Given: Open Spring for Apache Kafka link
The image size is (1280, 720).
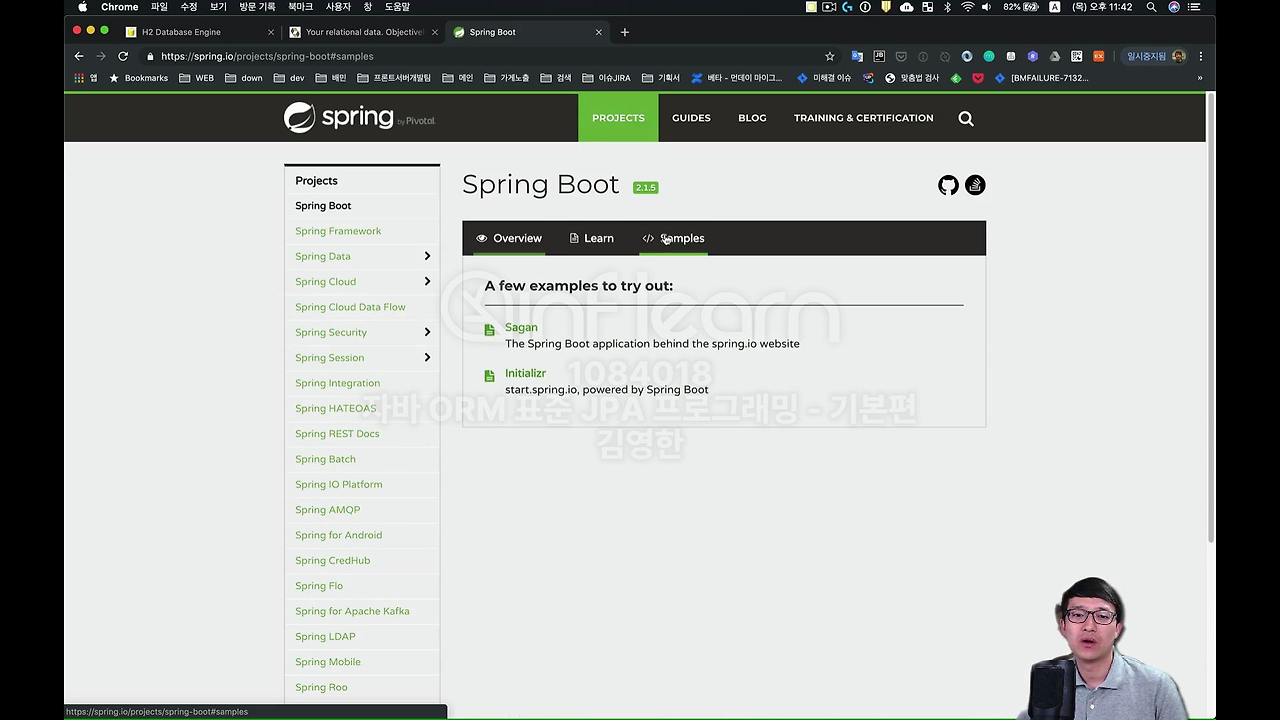Looking at the screenshot, I should (x=352, y=611).
